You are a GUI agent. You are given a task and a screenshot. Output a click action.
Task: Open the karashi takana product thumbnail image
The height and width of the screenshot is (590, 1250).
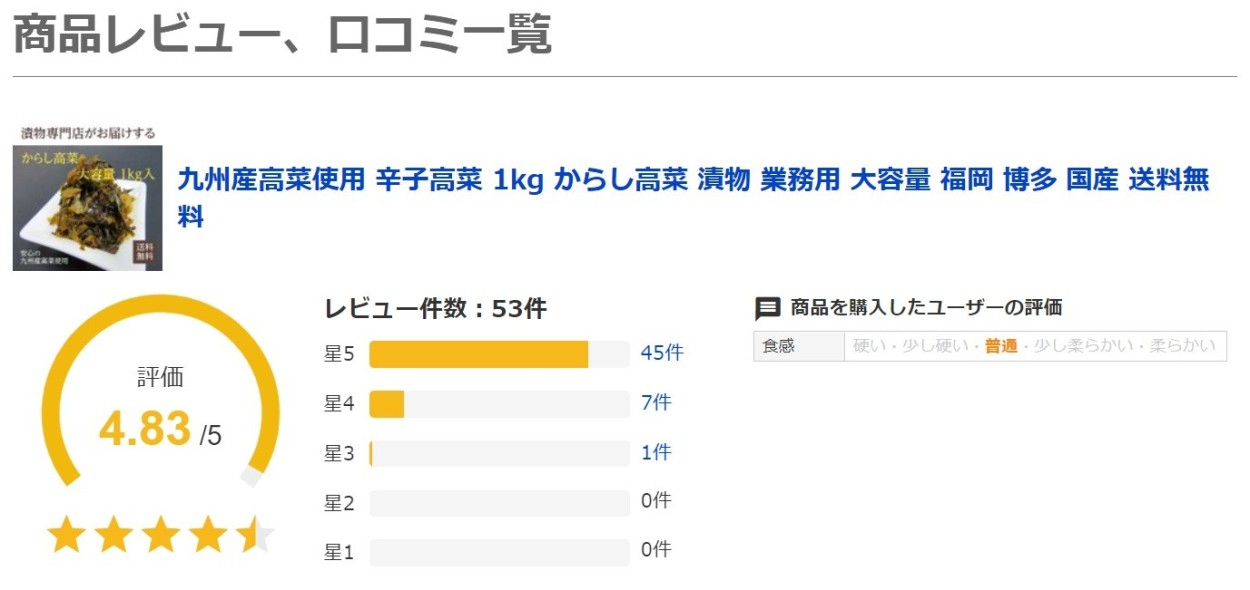coord(88,198)
